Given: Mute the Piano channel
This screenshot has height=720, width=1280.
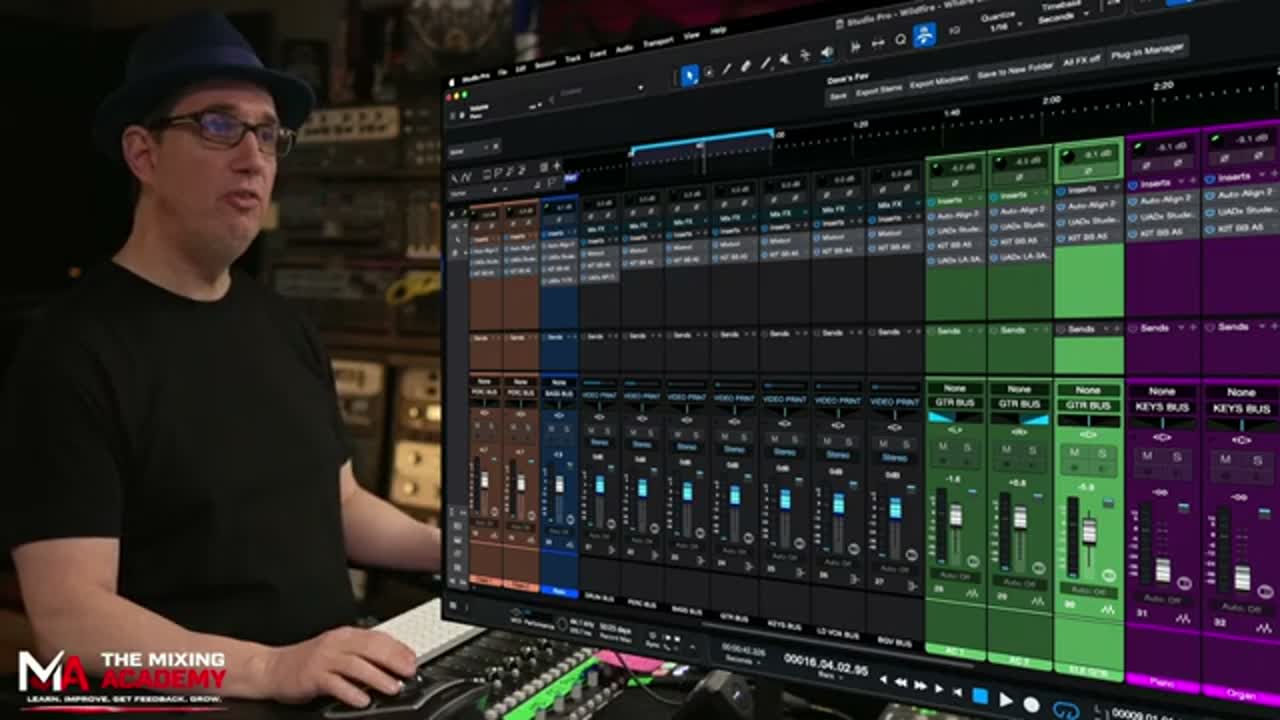Looking at the screenshot, I should pos(1147,456).
